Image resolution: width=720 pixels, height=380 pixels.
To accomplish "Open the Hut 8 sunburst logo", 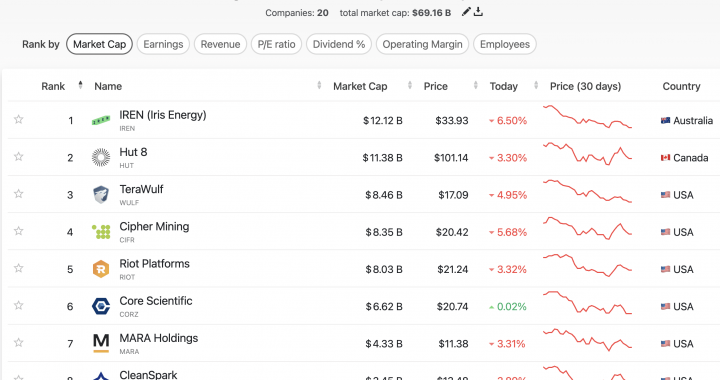I will [x=101, y=157].
